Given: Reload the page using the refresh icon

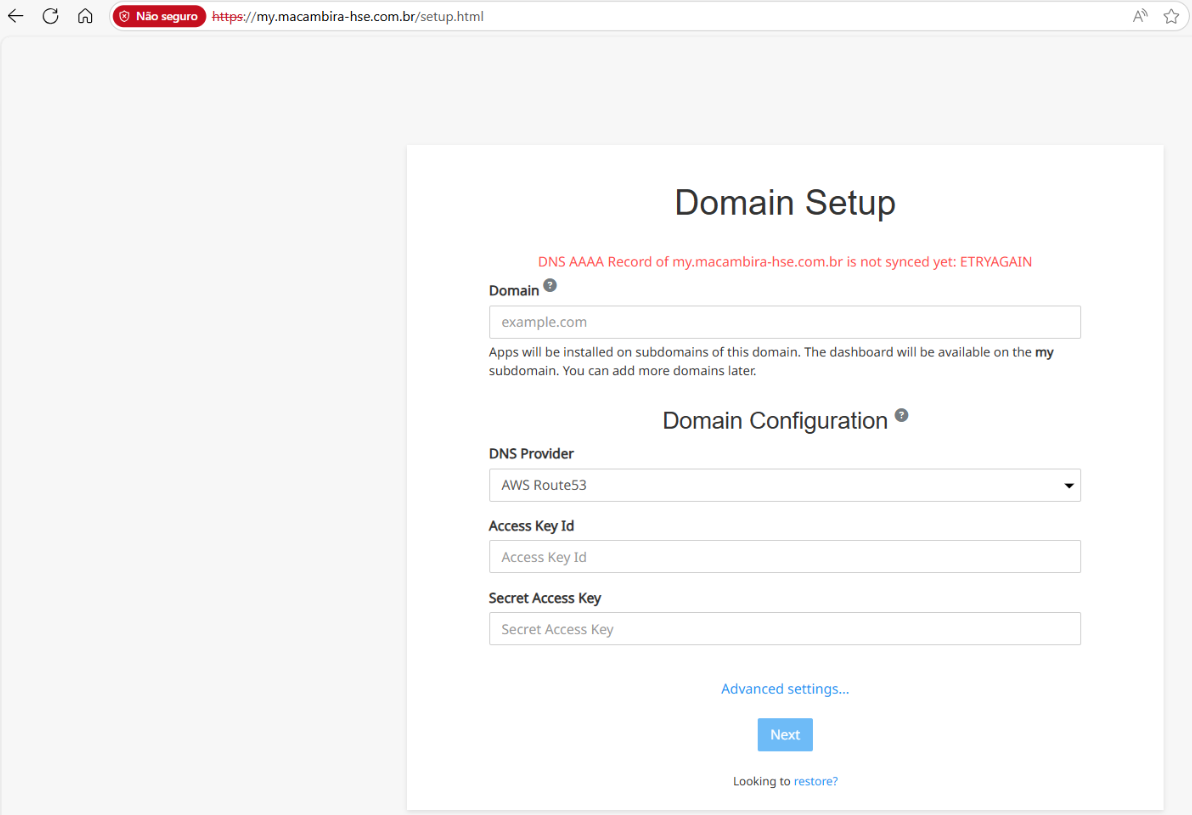Looking at the screenshot, I should point(50,16).
